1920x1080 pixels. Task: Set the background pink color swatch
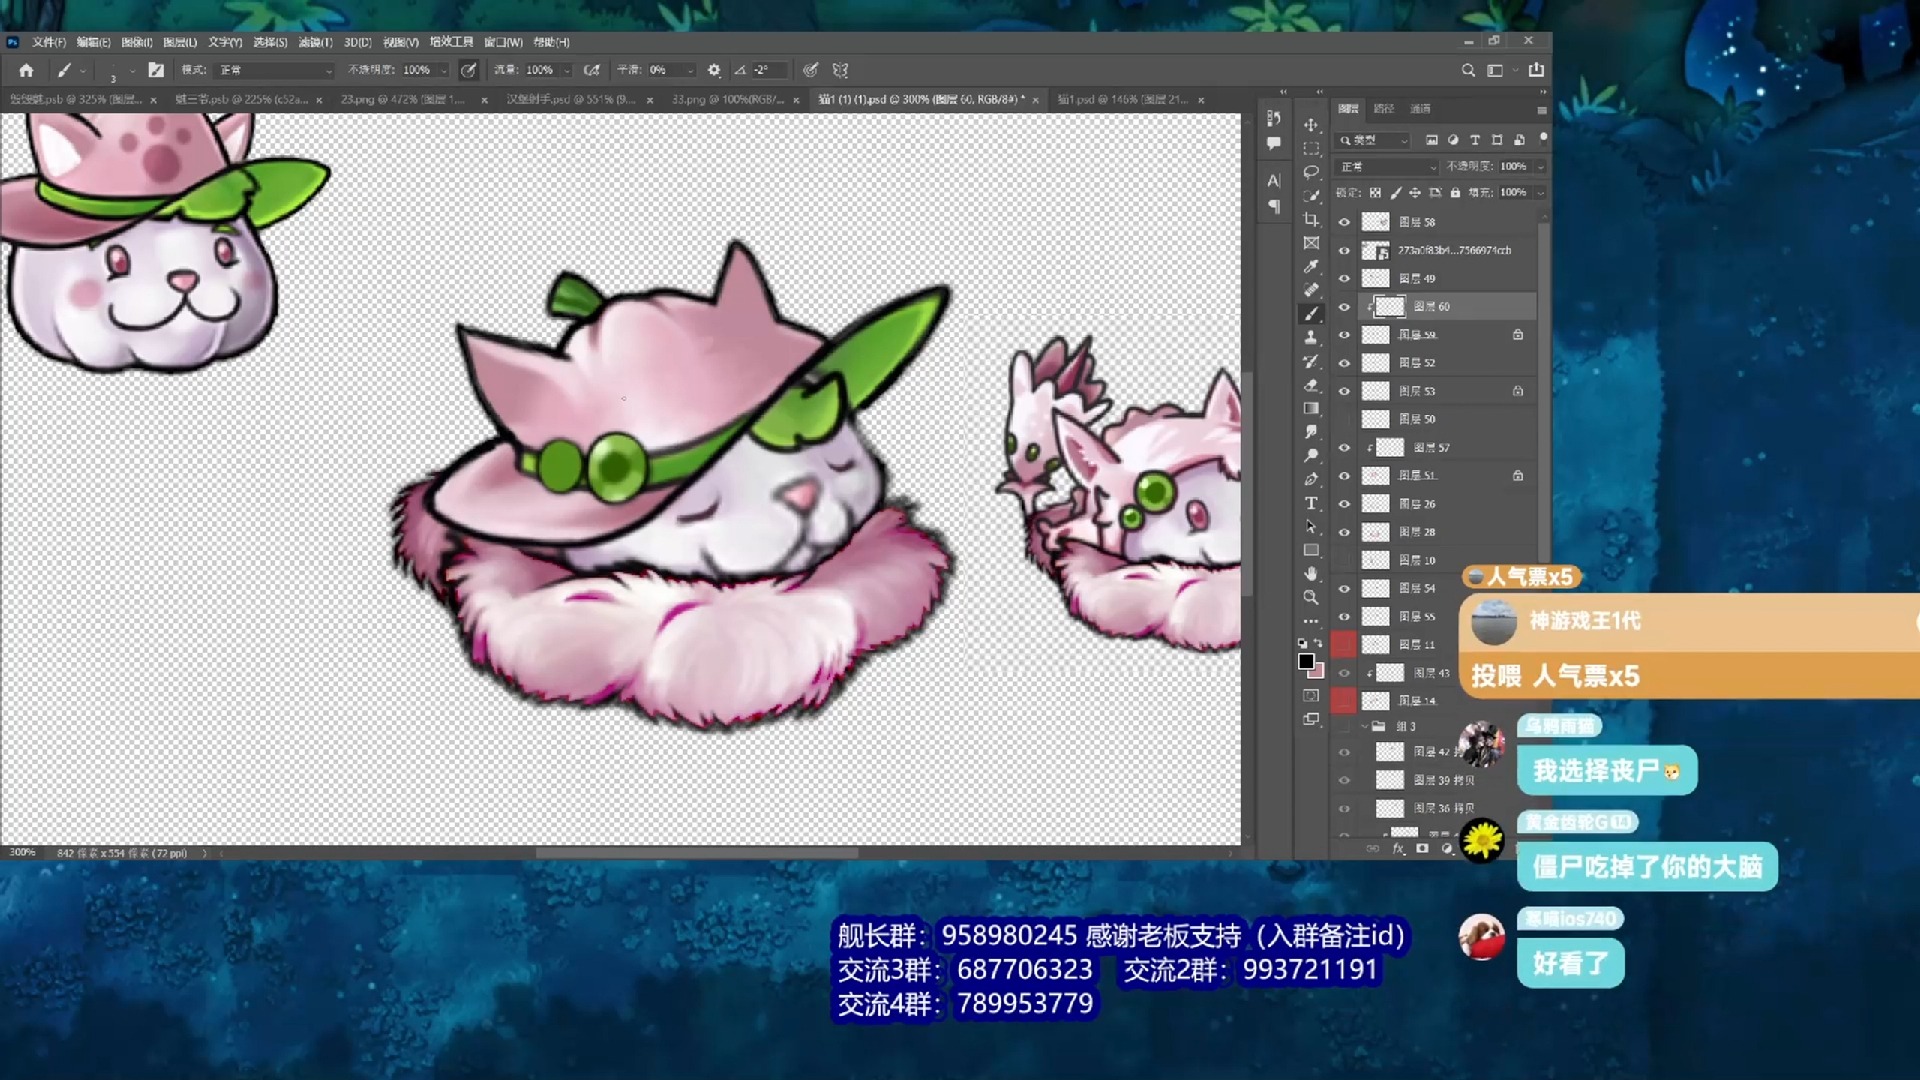[1319, 672]
